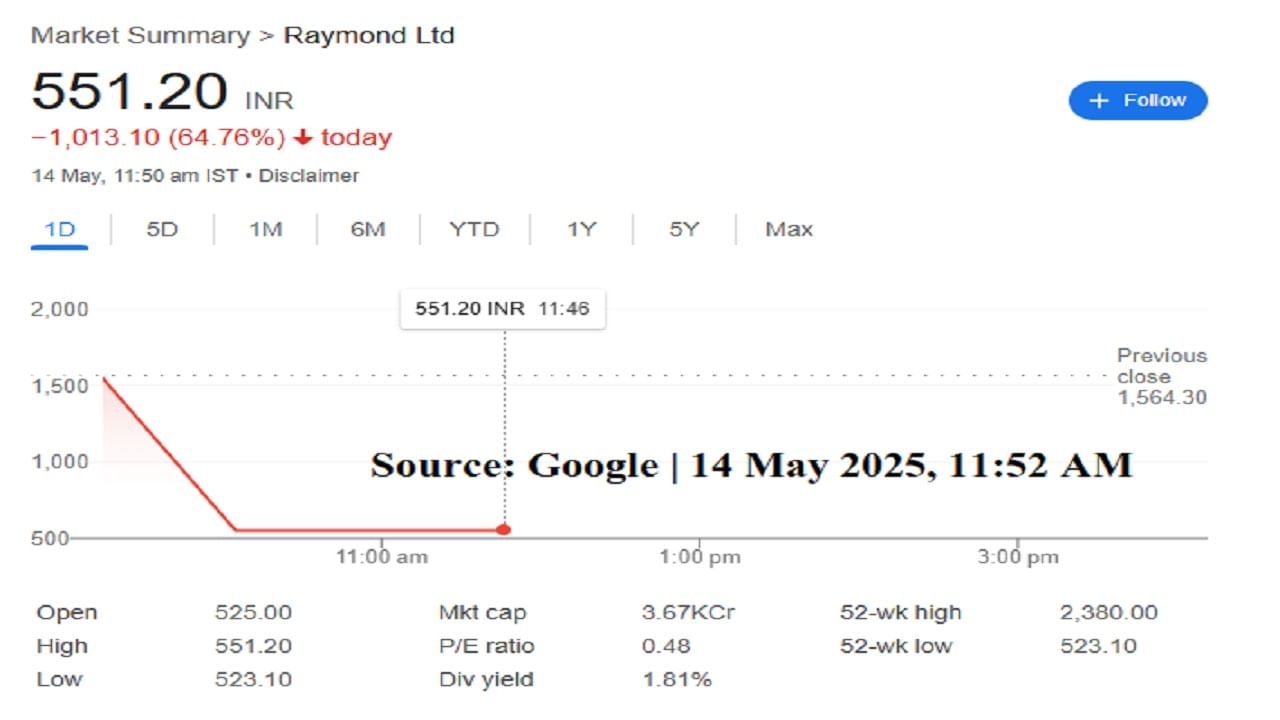1280x720 pixels.
Task: Click the large 551.20 price value
Action: 130,91
